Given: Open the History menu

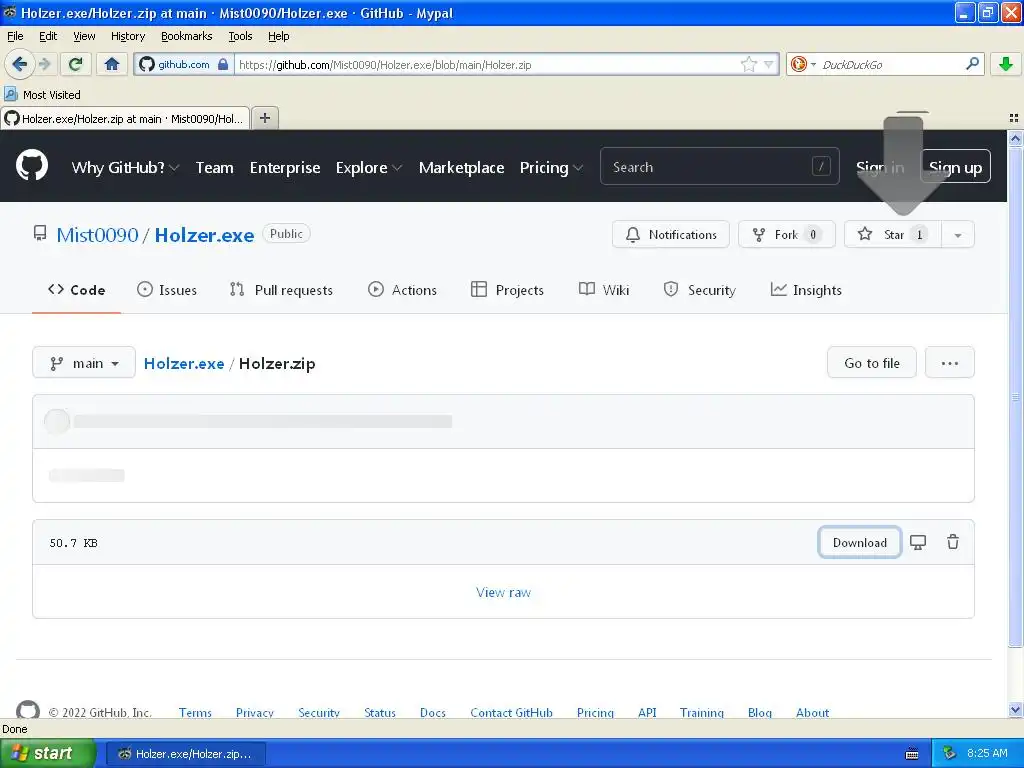Looking at the screenshot, I should click(127, 36).
